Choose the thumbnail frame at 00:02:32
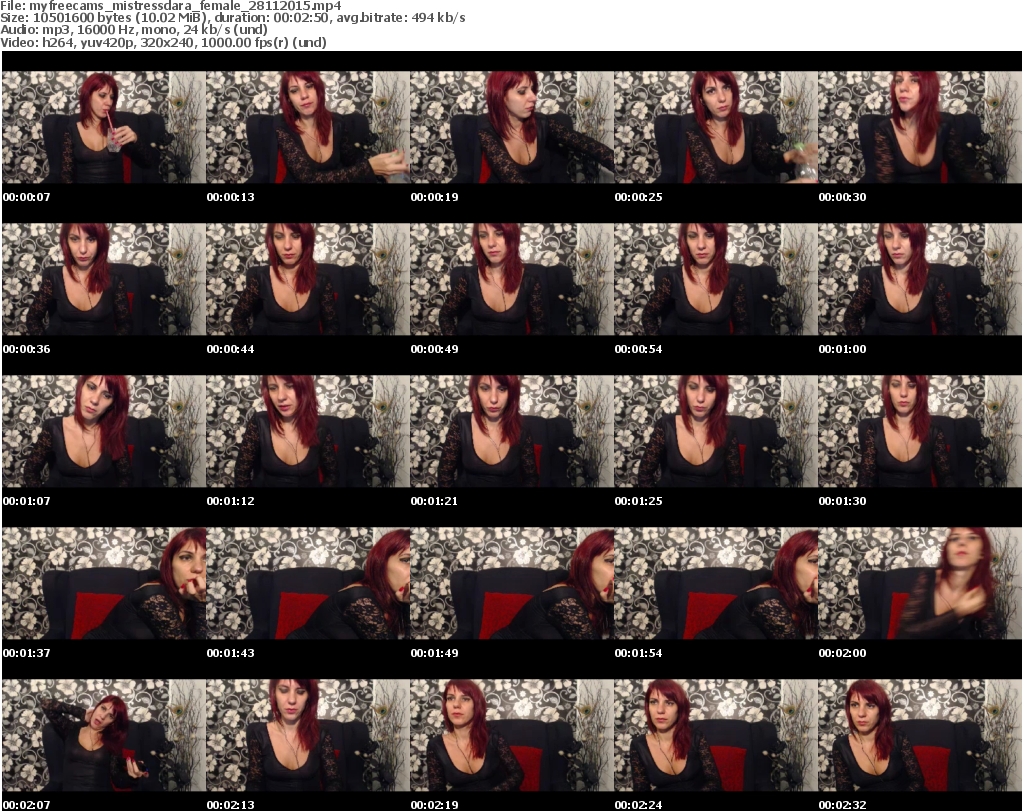Image resolution: width=1024 pixels, height=811 pixels. click(920, 736)
